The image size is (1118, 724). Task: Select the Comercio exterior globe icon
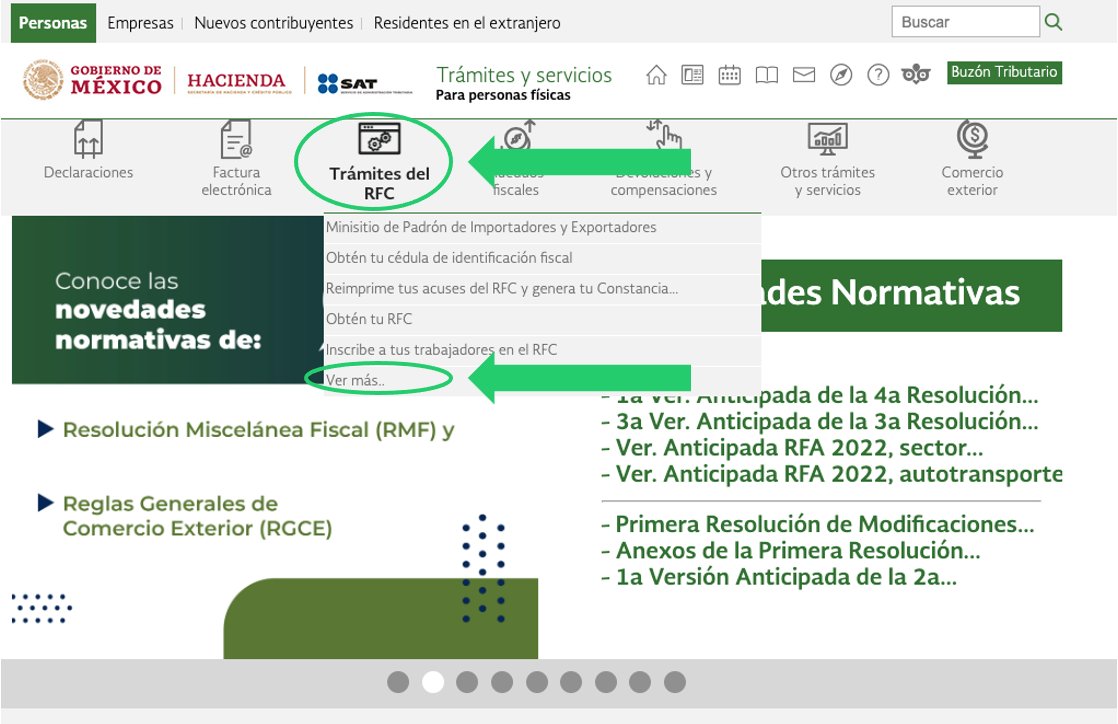(x=970, y=140)
